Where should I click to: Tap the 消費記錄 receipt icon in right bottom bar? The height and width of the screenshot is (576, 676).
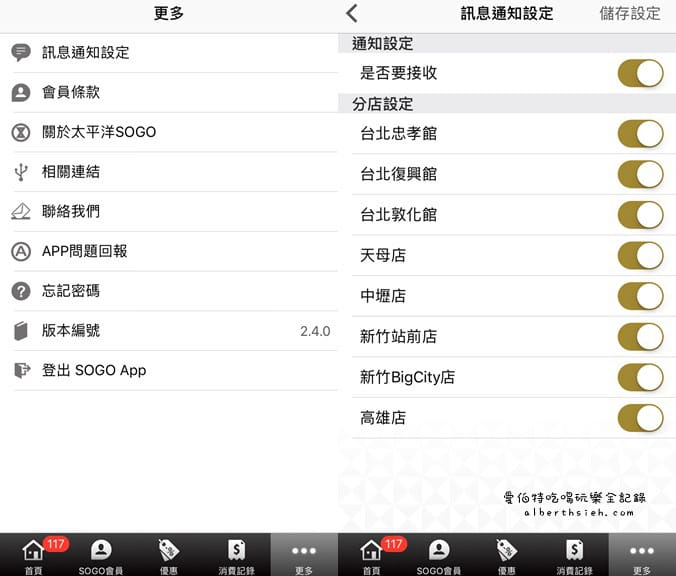(x=575, y=550)
